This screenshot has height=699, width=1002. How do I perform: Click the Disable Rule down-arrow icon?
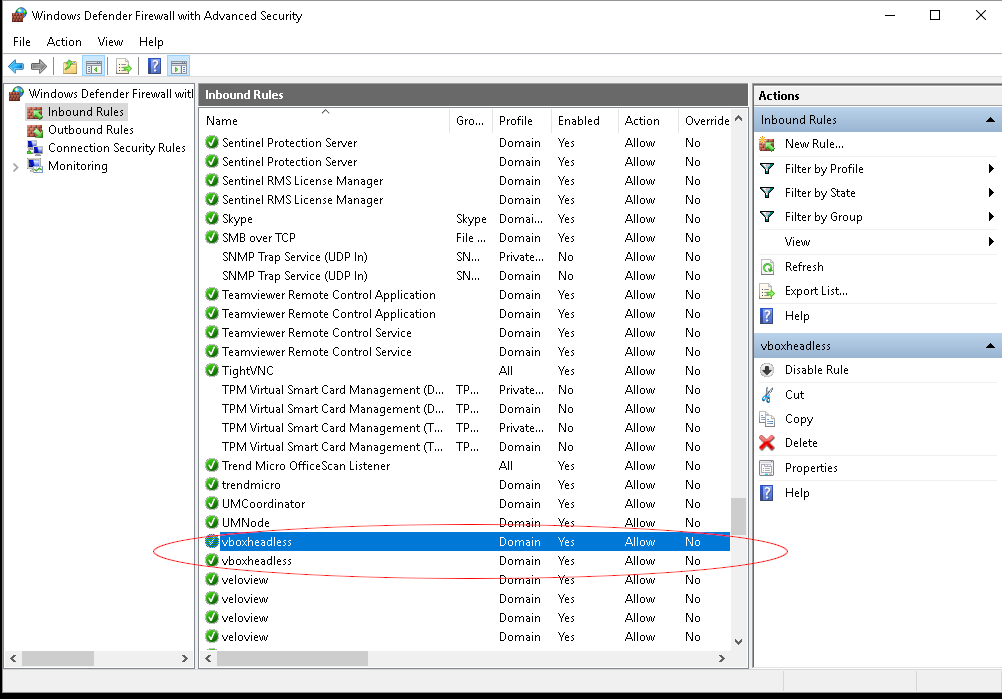[x=767, y=370]
